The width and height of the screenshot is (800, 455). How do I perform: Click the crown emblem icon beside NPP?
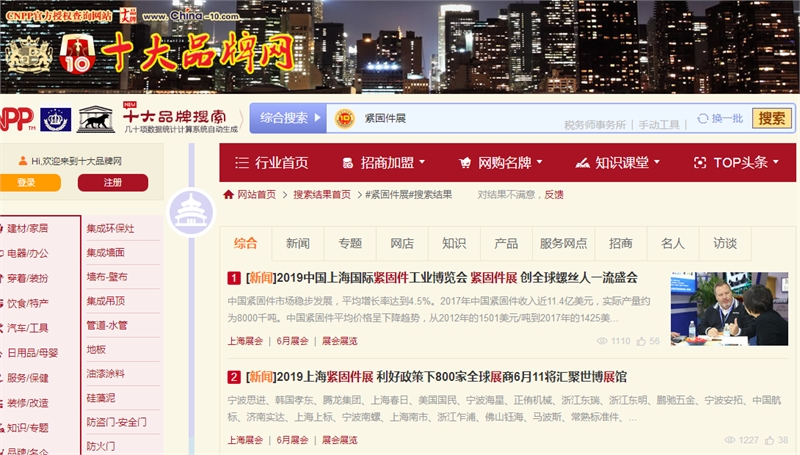pyautogui.click(x=55, y=119)
